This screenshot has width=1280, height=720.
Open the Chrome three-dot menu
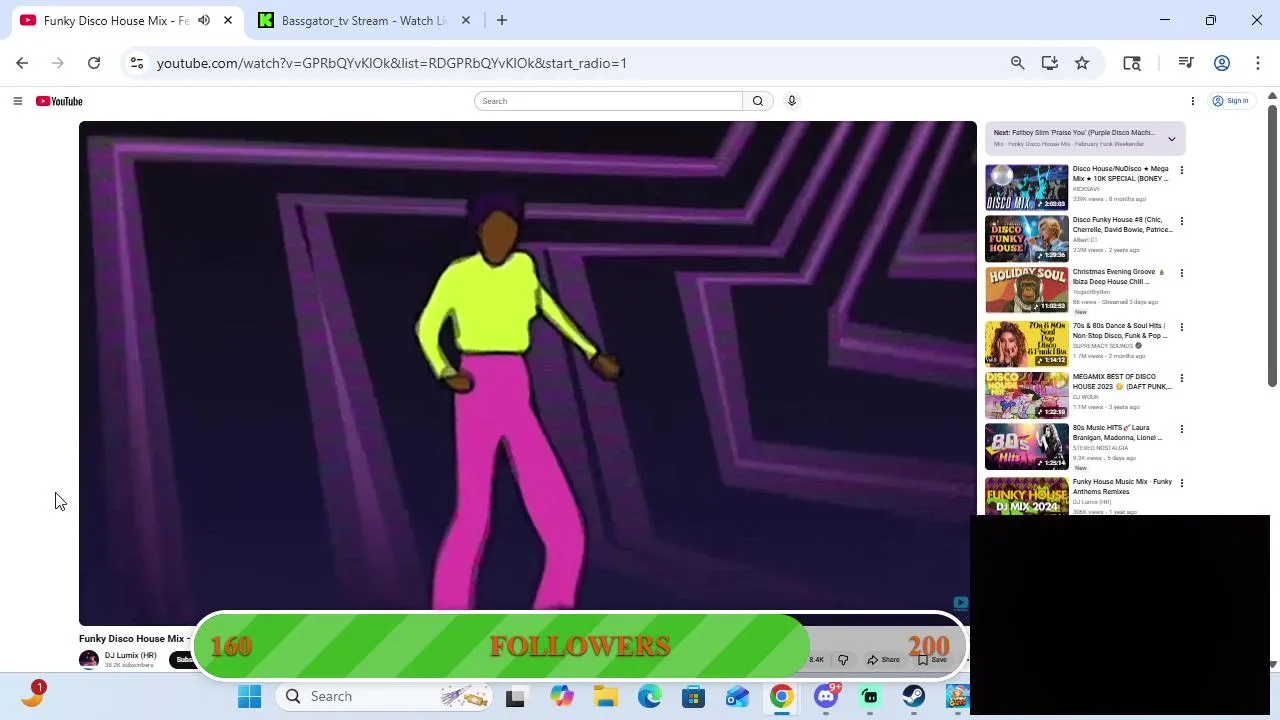pos(1257,63)
